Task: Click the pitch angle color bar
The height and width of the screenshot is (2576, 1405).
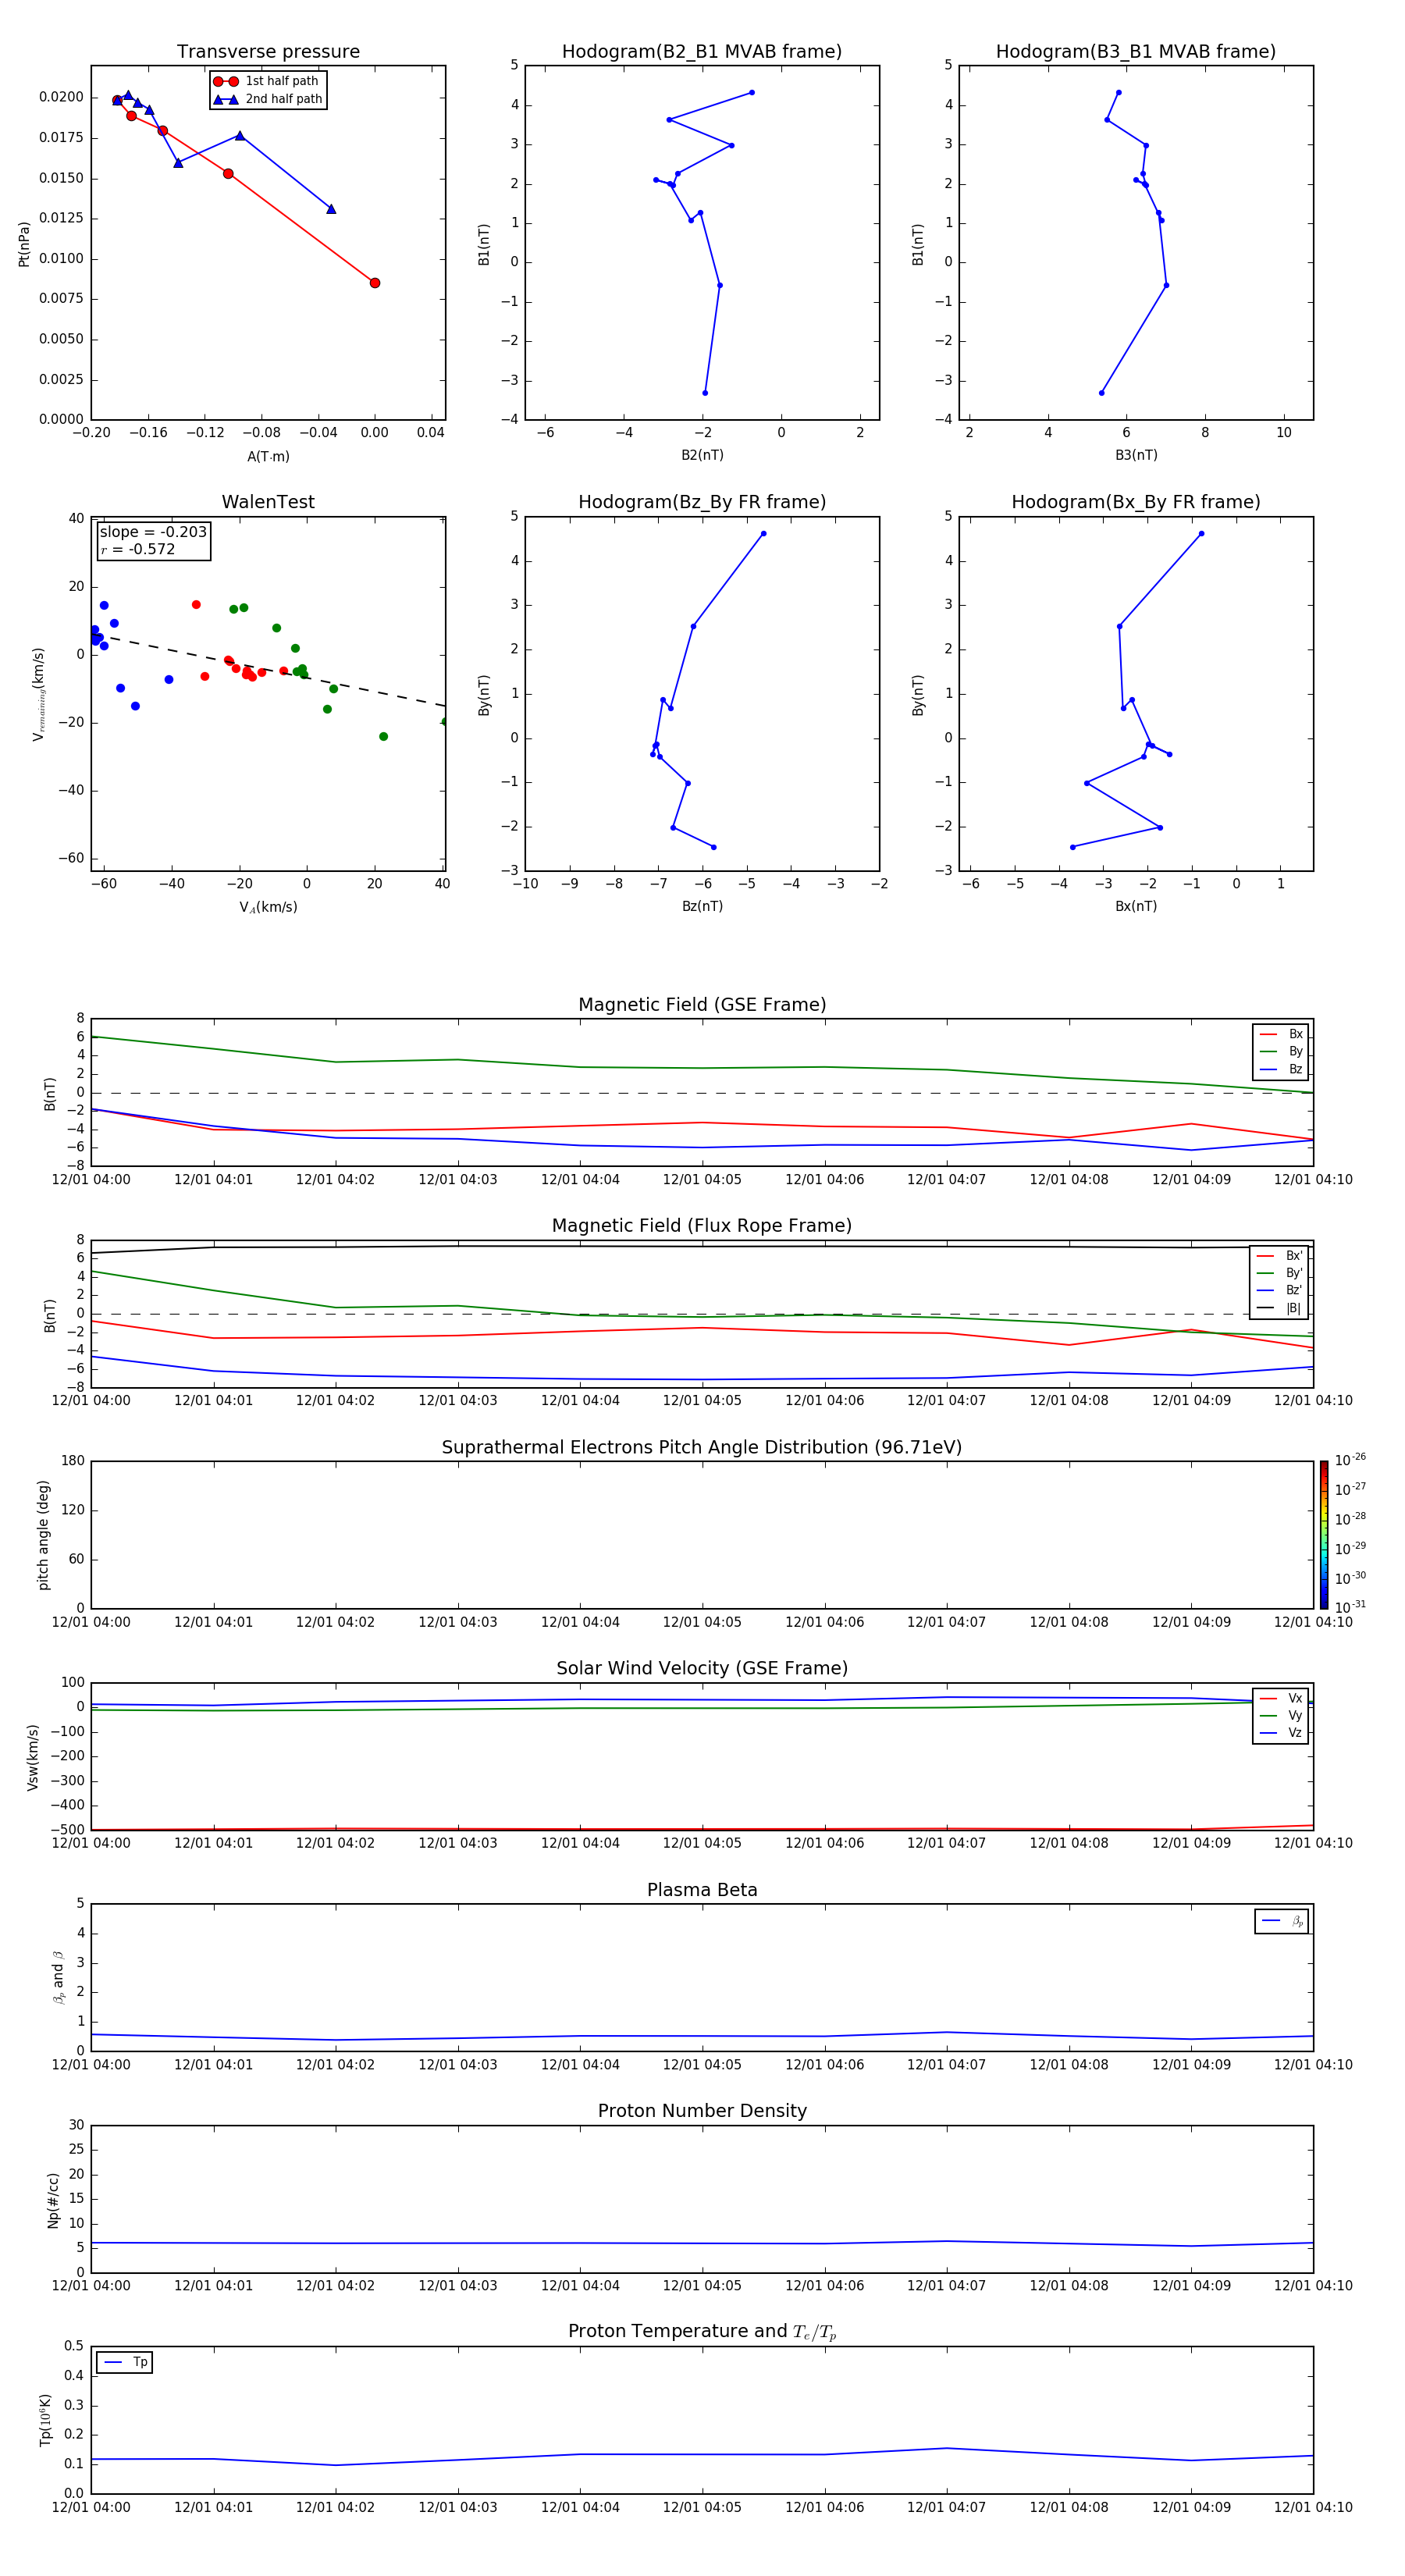Action: point(1324,1535)
